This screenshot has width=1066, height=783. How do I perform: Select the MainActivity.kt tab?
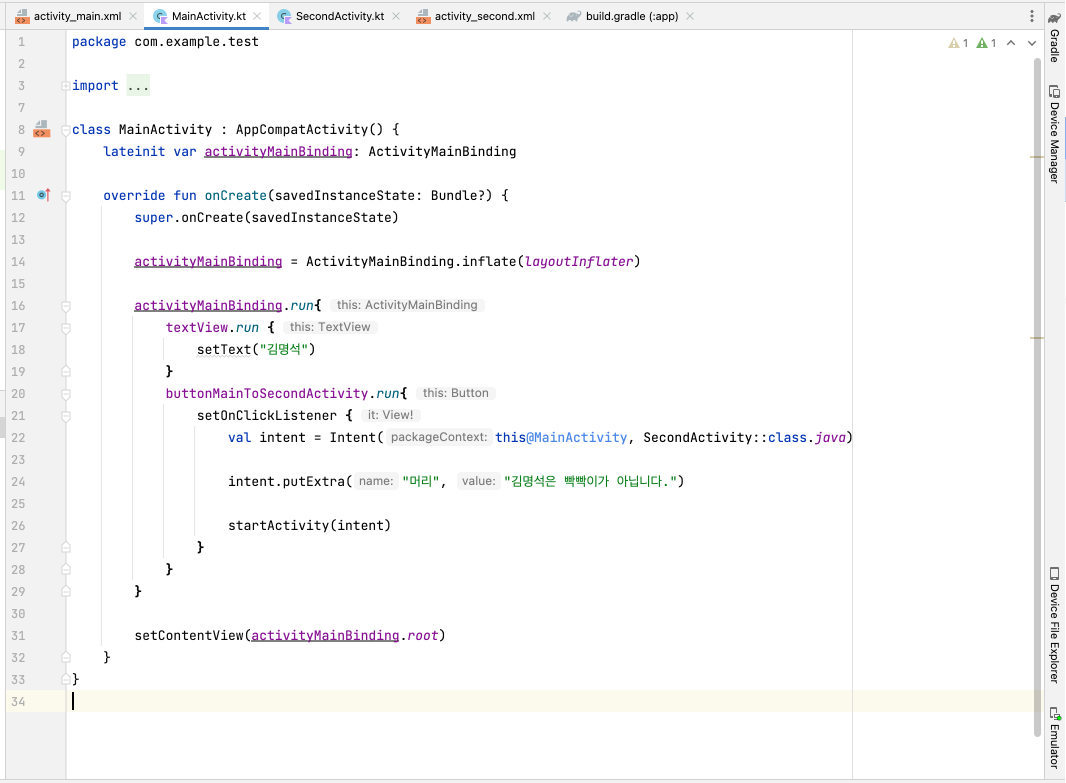[208, 16]
